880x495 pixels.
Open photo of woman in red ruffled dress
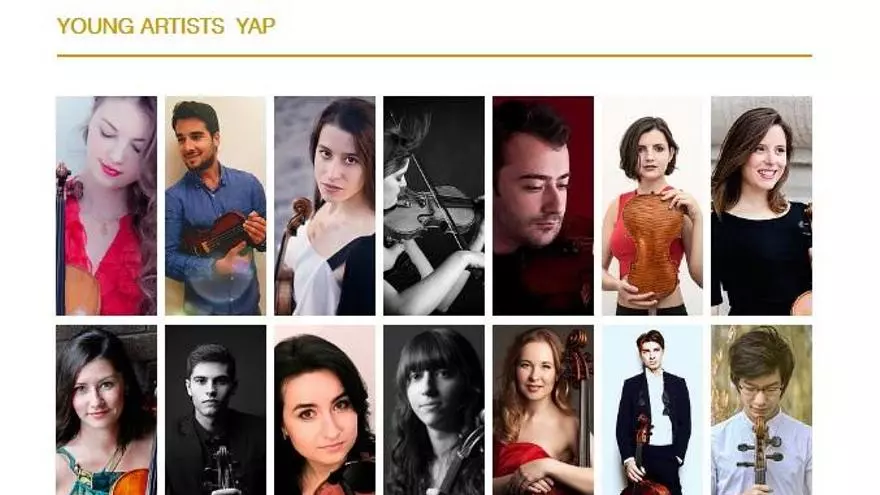(106, 205)
